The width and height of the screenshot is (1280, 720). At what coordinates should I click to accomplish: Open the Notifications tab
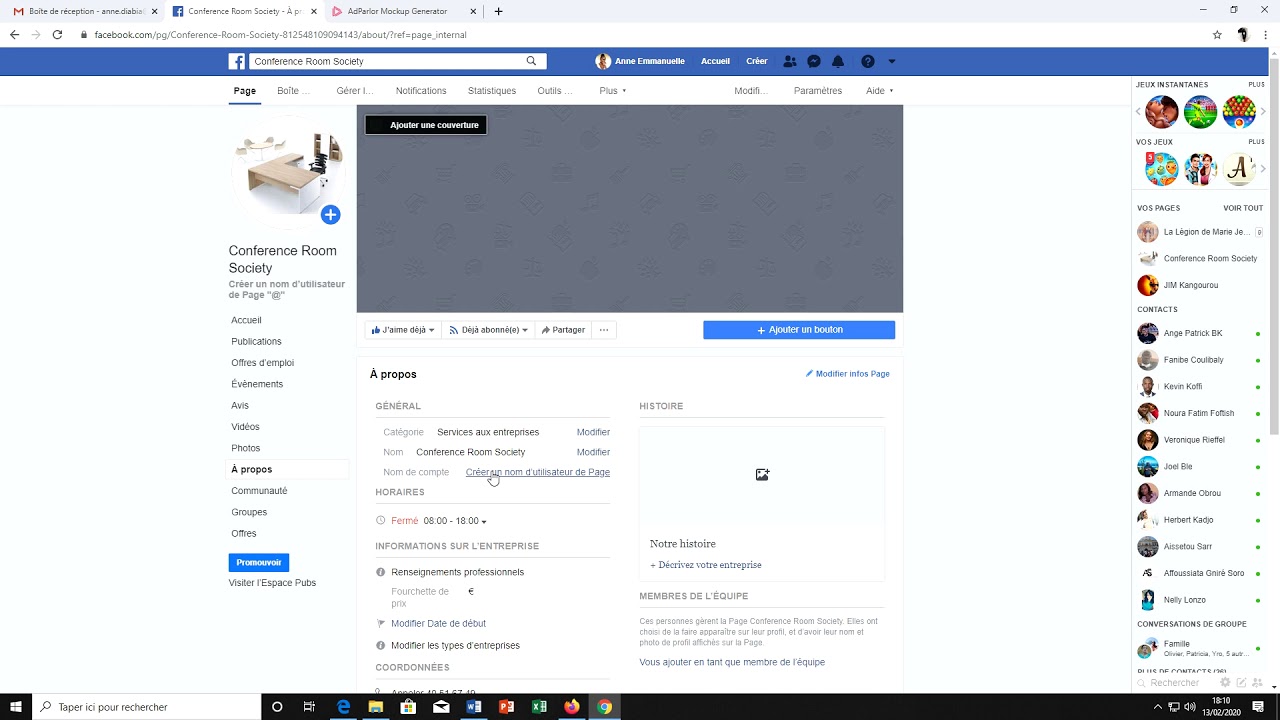(421, 91)
